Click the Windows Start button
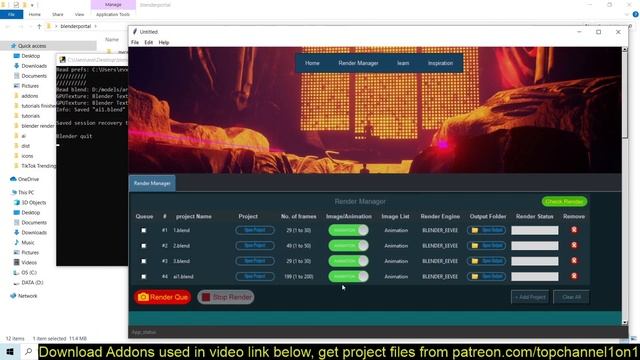The image size is (640, 360). coord(10,351)
